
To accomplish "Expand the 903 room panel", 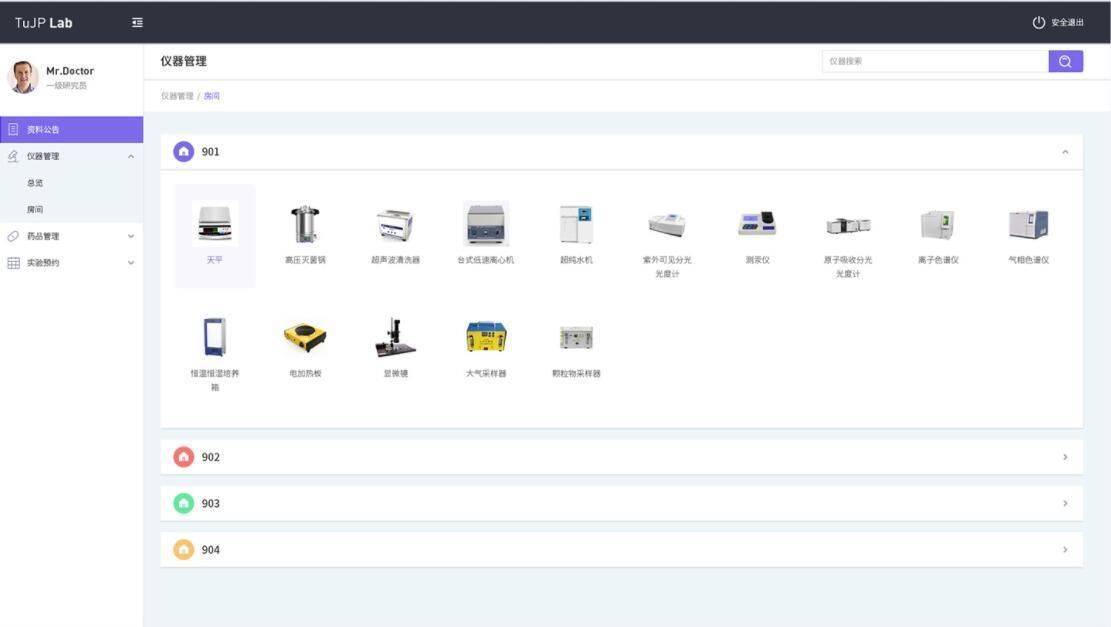I will (x=1064, y=503).
